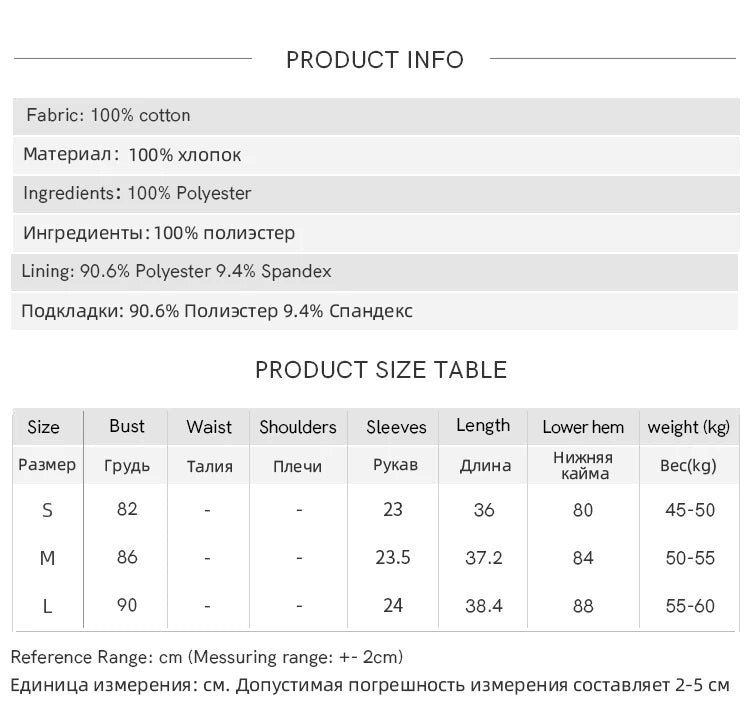
Task: Select the Waist column header
Action: click(x=209, y=427)
